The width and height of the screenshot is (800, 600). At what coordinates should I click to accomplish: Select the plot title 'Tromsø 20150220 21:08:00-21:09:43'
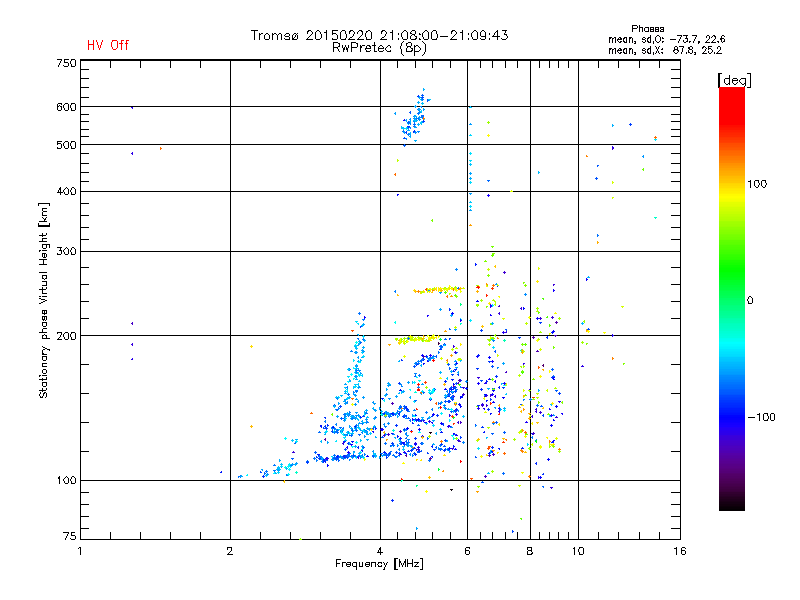click(380, 35)
